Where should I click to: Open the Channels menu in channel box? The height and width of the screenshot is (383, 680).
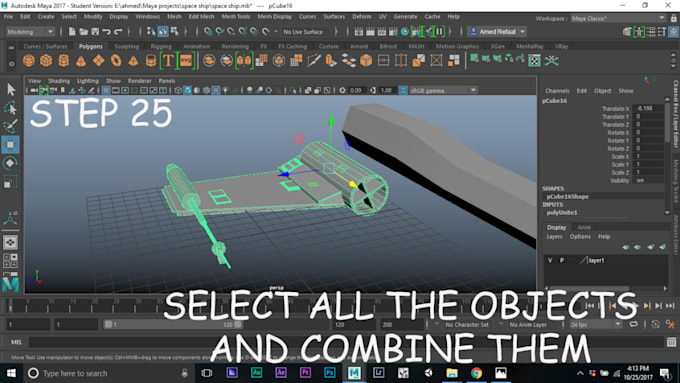pos(557,91)
